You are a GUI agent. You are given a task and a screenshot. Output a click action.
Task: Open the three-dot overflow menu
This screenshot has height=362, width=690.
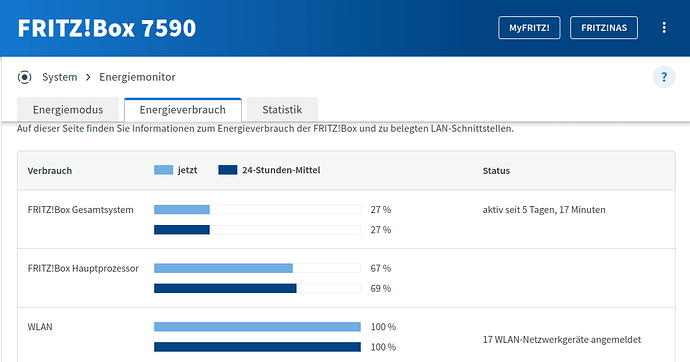[x=664, y=28]
